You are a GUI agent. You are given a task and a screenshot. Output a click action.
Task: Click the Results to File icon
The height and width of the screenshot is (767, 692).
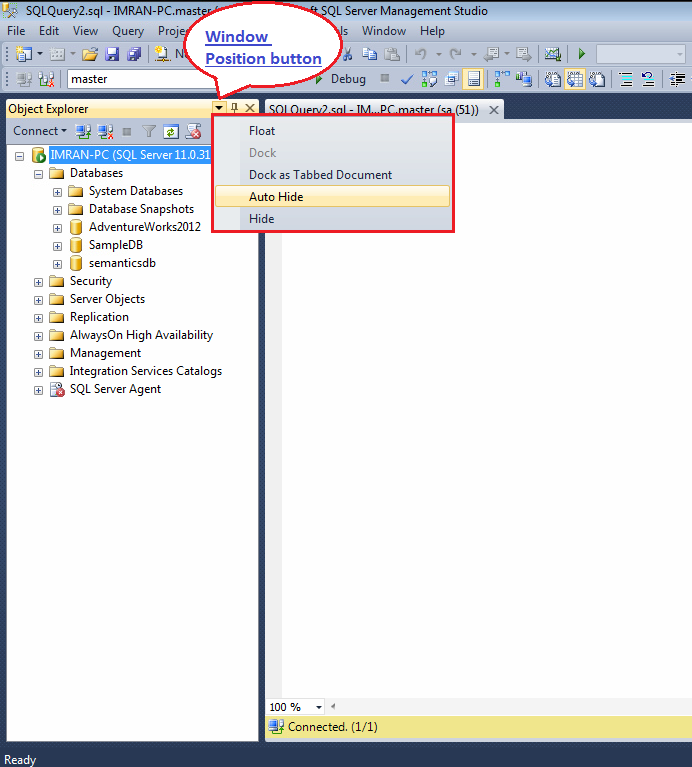tap(597, 79)
